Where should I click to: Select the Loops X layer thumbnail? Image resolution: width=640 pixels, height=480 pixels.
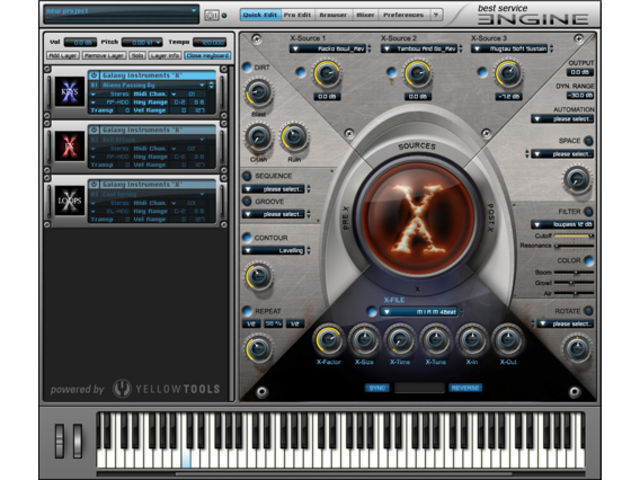point(69,200)
